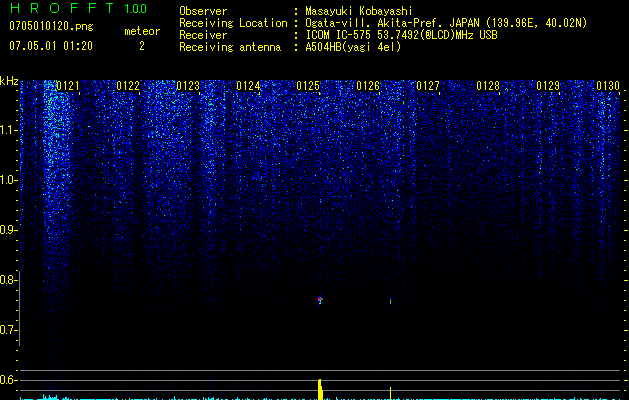This screenshot has width=629, height=400.
Task: Click the short yellow signal spike at bottom
Action: pyautogui.click(x=390, y=393)
